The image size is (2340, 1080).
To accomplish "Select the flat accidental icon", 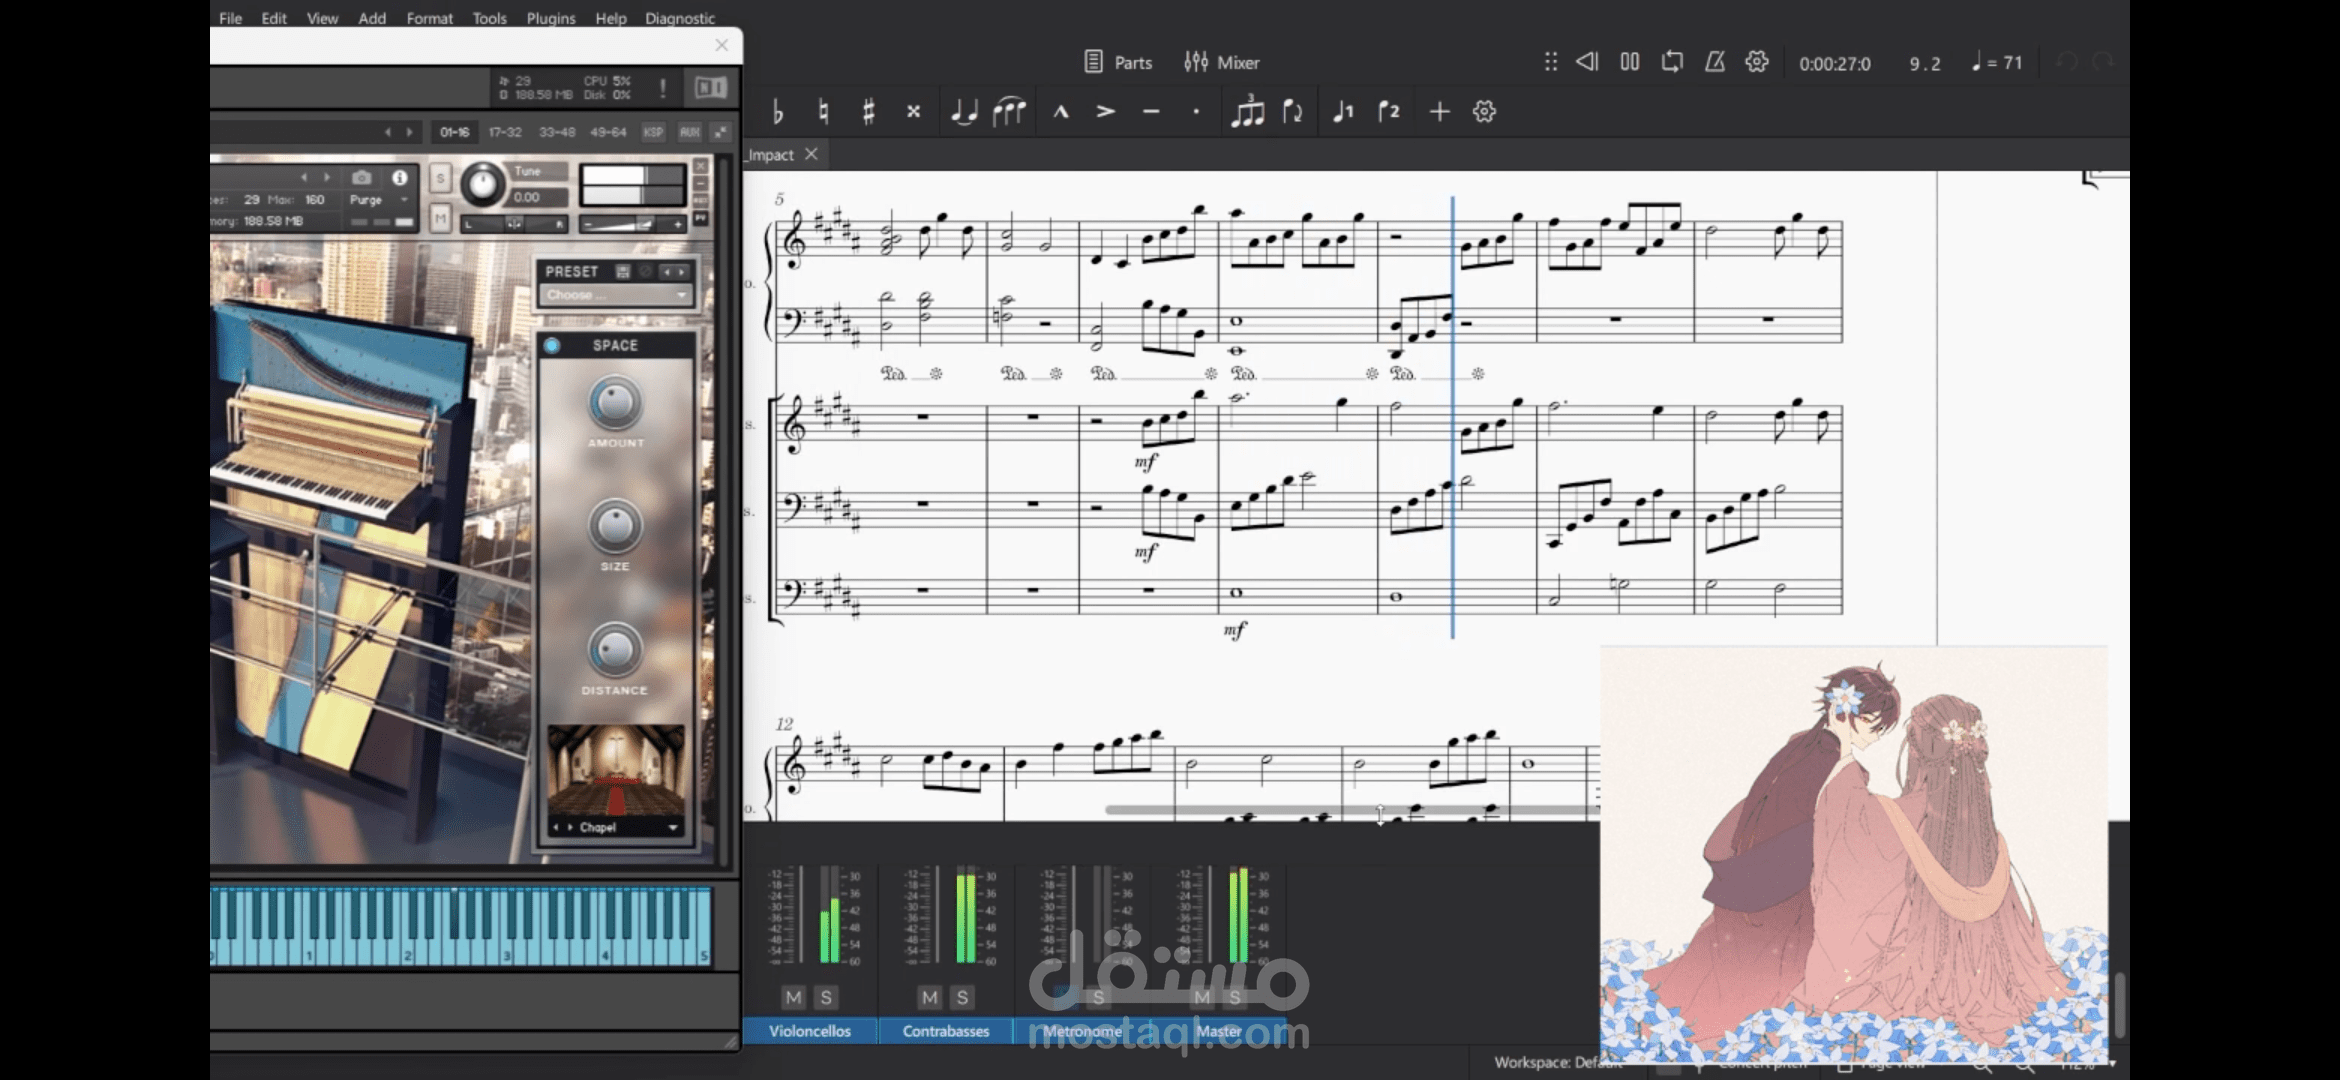I will click(x=776, y=111).
